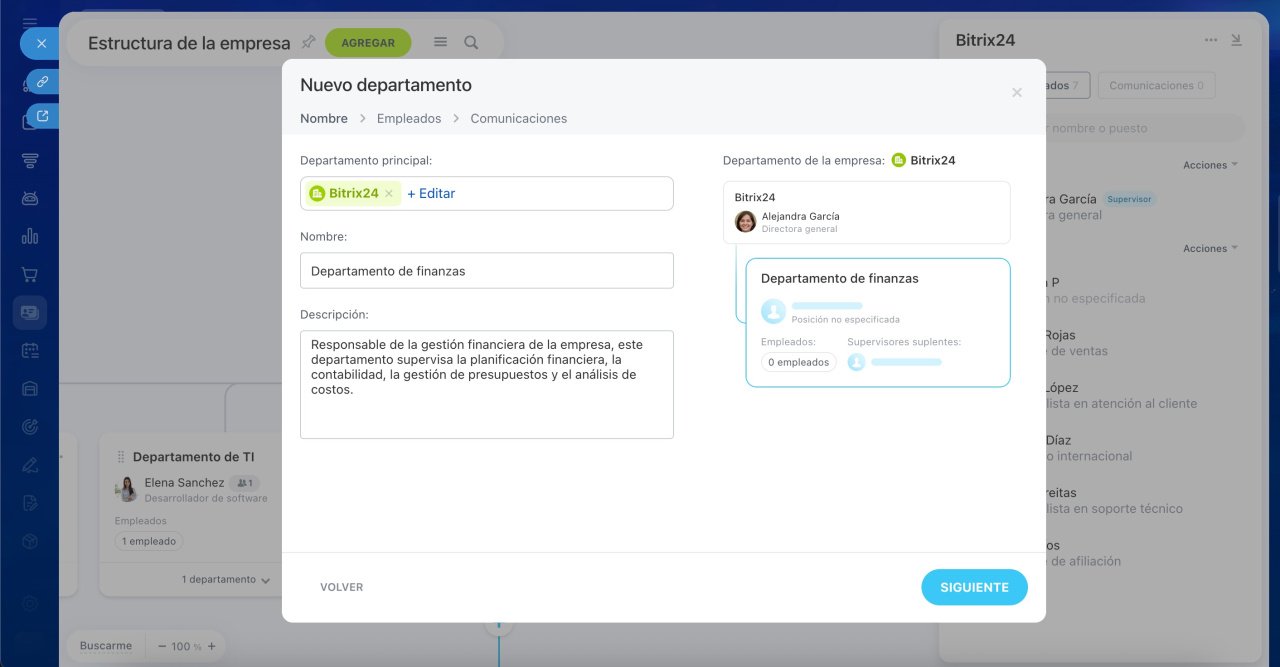Go to the Empleados step in wizard
Viewport: 1280px width, 667px height.
(x=408, y=118)
